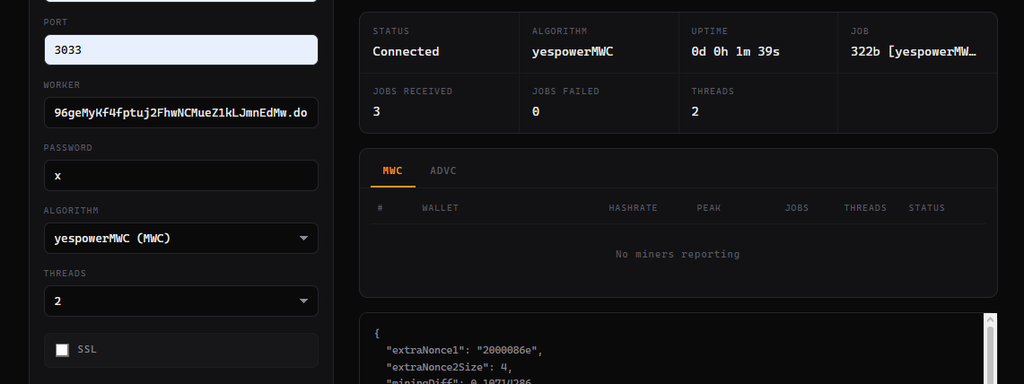Click the THREADS column header in miners table
The height and width of the screenshot is (384, 1024).
(x=865, y=208)
